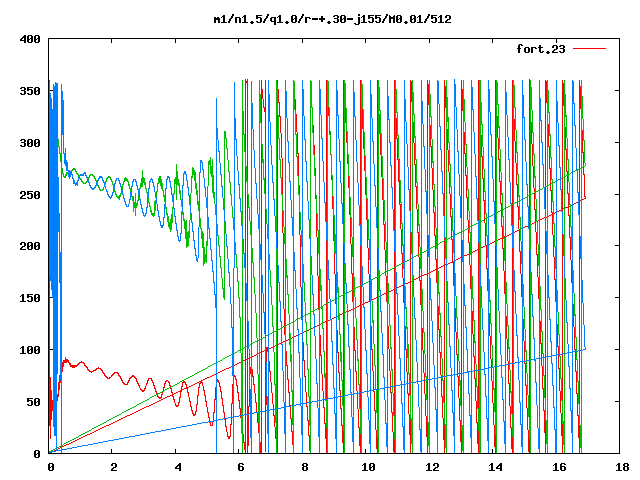Screen dimensions: 640x480
Task: Click the plot title m1/n1.5/q1.0/r-+.30-j155/M0.01/512
Action: 333,19
